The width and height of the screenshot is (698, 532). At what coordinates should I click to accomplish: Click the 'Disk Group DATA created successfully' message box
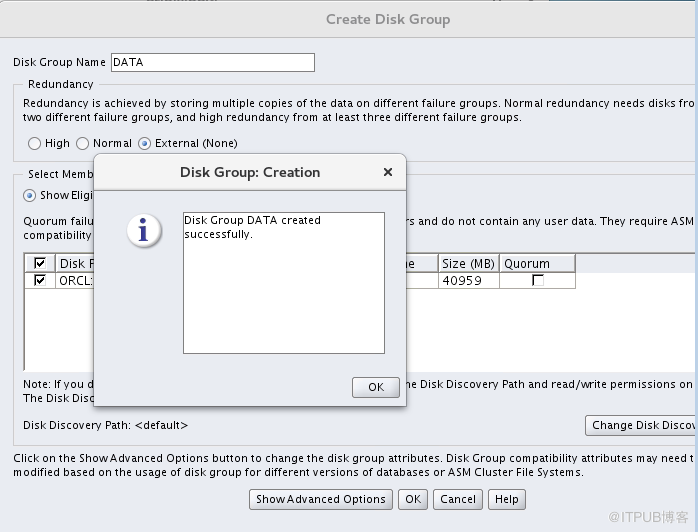[x=284, y=283]
